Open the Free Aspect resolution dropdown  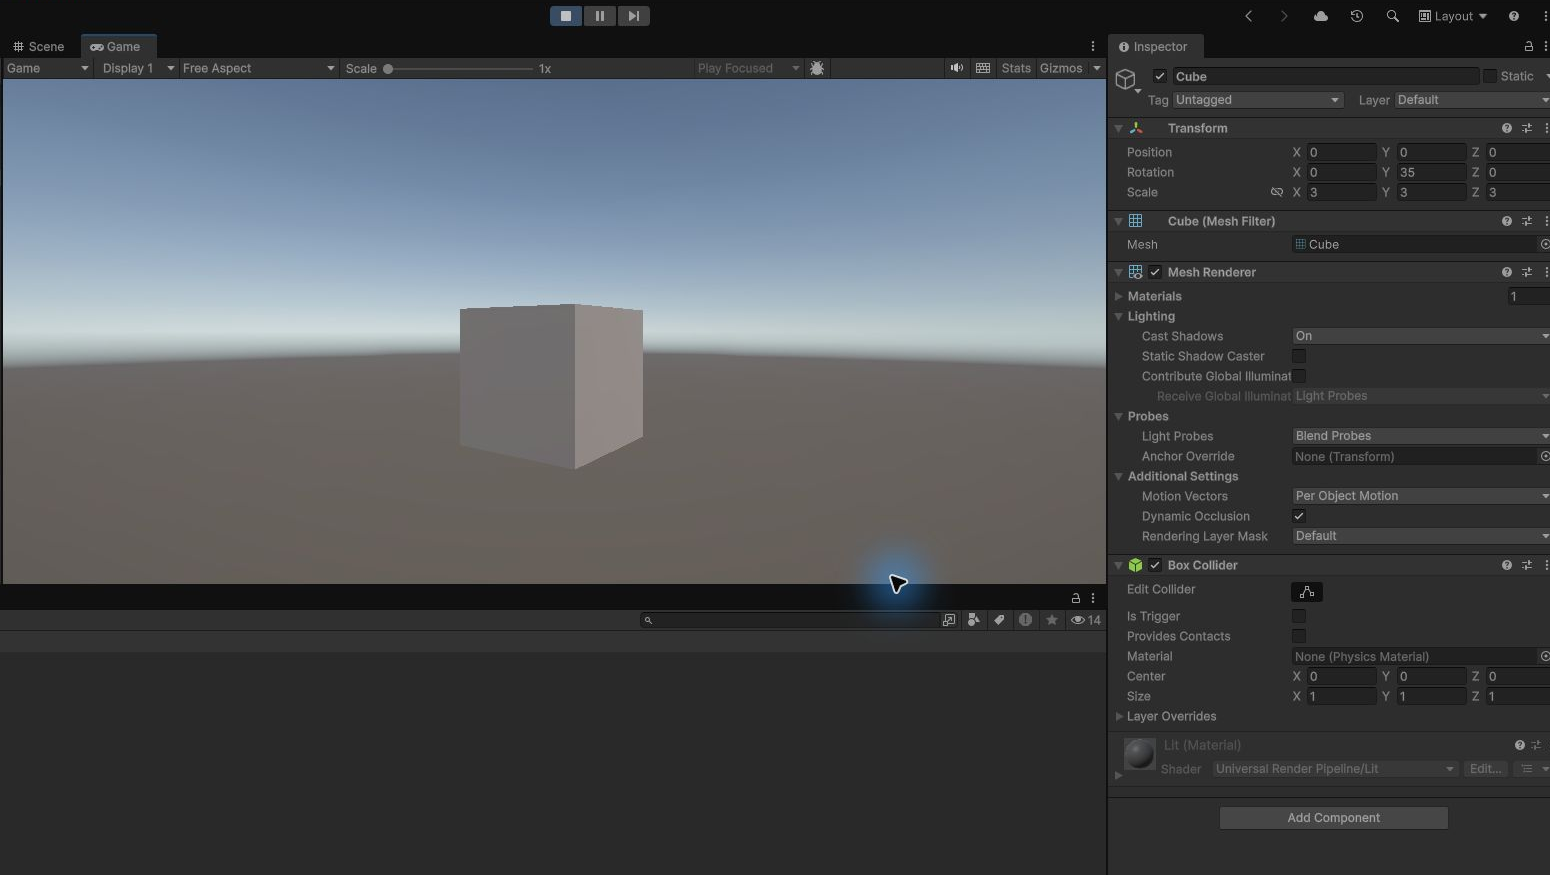258,68
